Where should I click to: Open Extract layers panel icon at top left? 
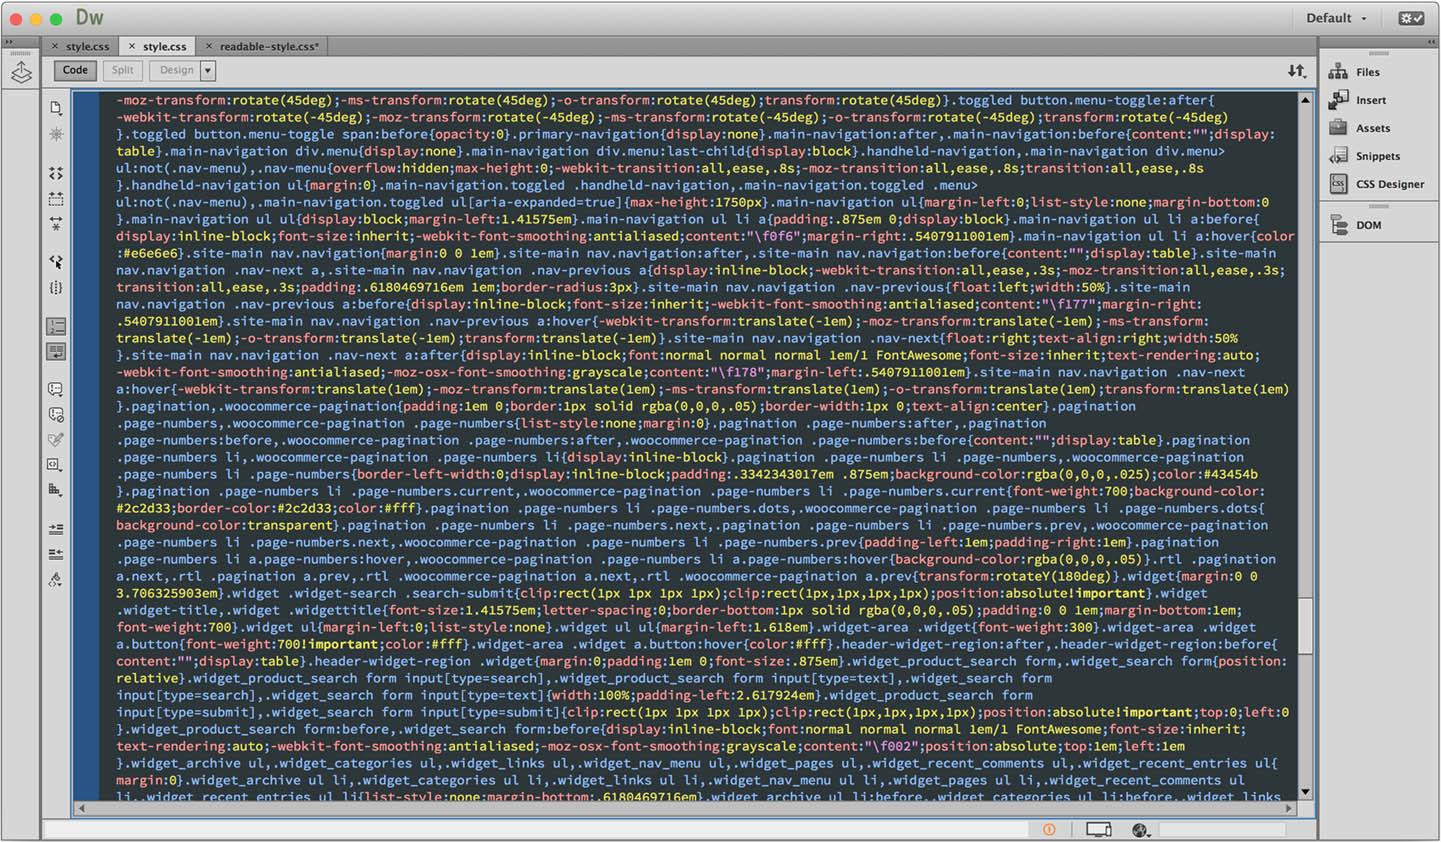[x=21, y=72]
